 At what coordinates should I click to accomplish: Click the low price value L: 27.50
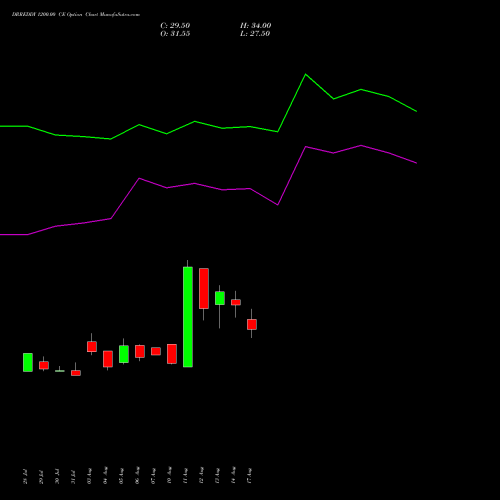(255, 34)
